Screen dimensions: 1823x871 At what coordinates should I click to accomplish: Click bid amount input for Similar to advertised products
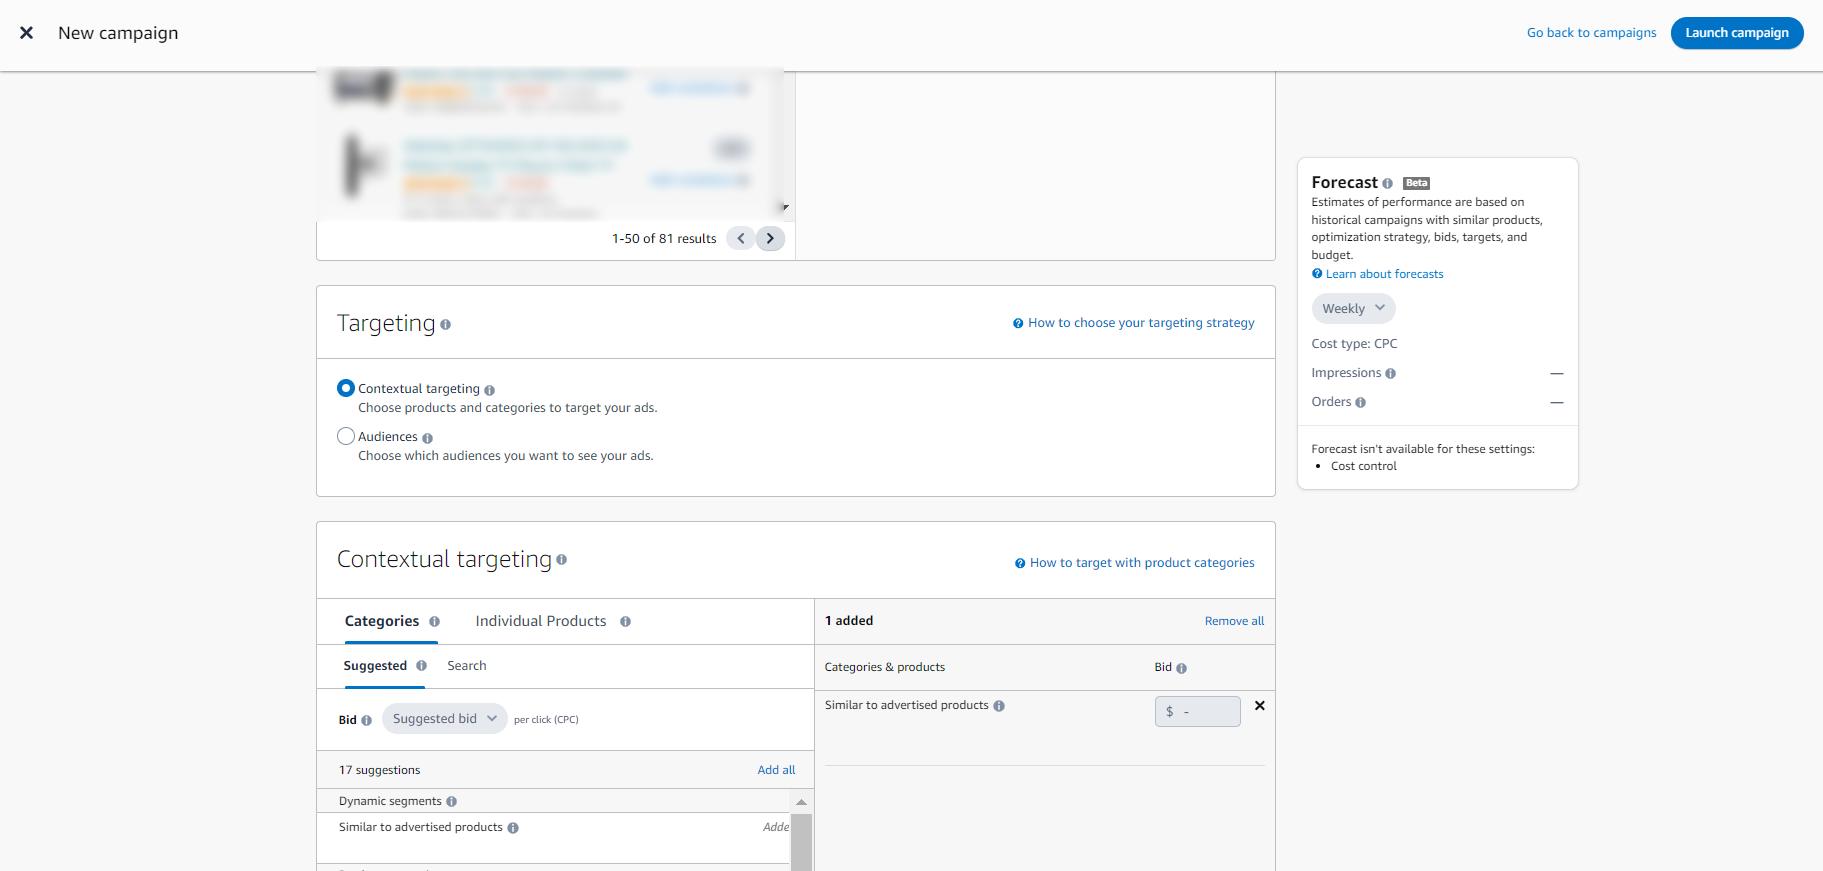pyautogui.click(x=1197, y=712)
